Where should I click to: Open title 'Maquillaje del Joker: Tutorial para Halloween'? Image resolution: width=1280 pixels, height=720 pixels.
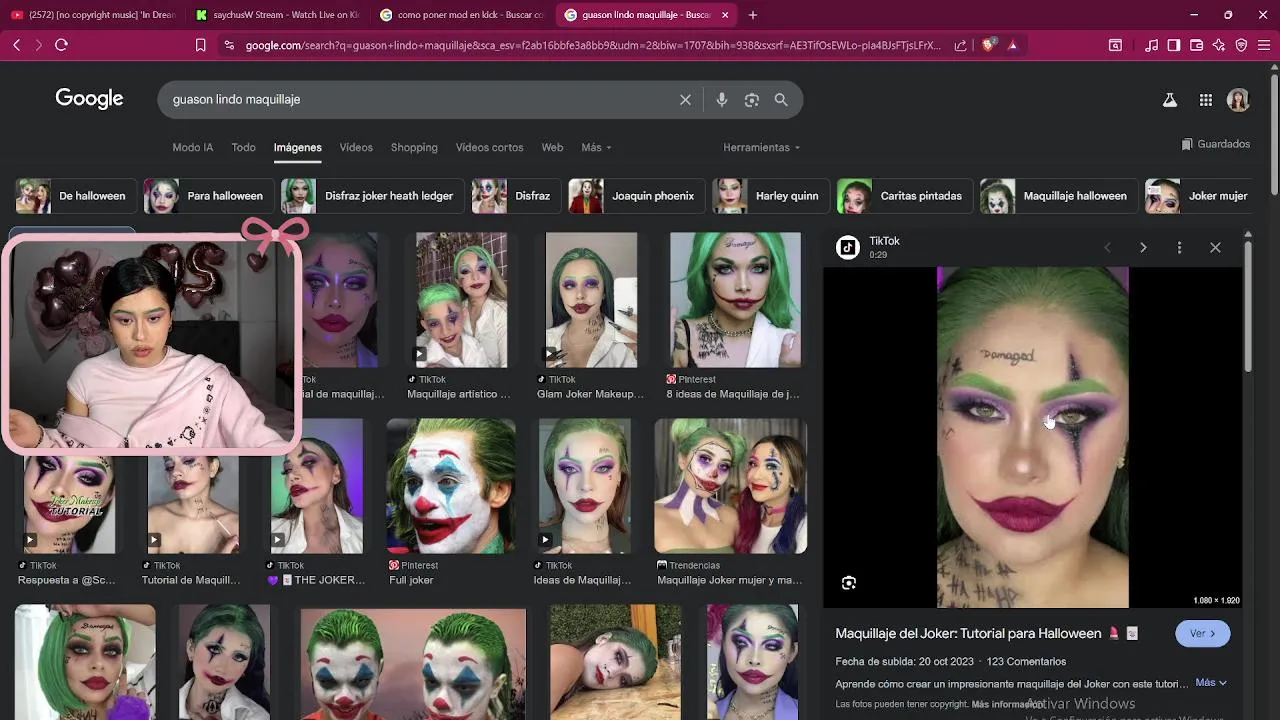coord(968,633)
